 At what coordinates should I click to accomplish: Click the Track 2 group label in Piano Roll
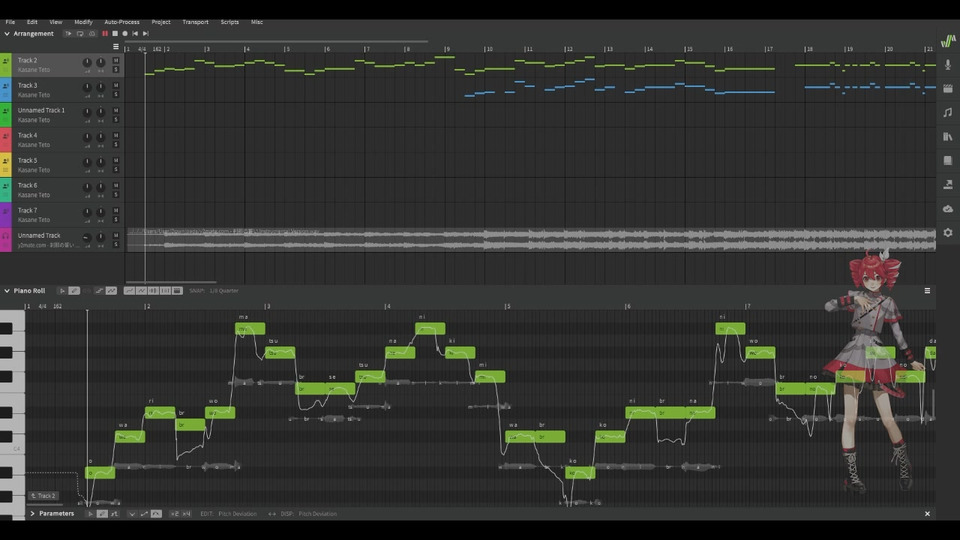tap(44, 496)
